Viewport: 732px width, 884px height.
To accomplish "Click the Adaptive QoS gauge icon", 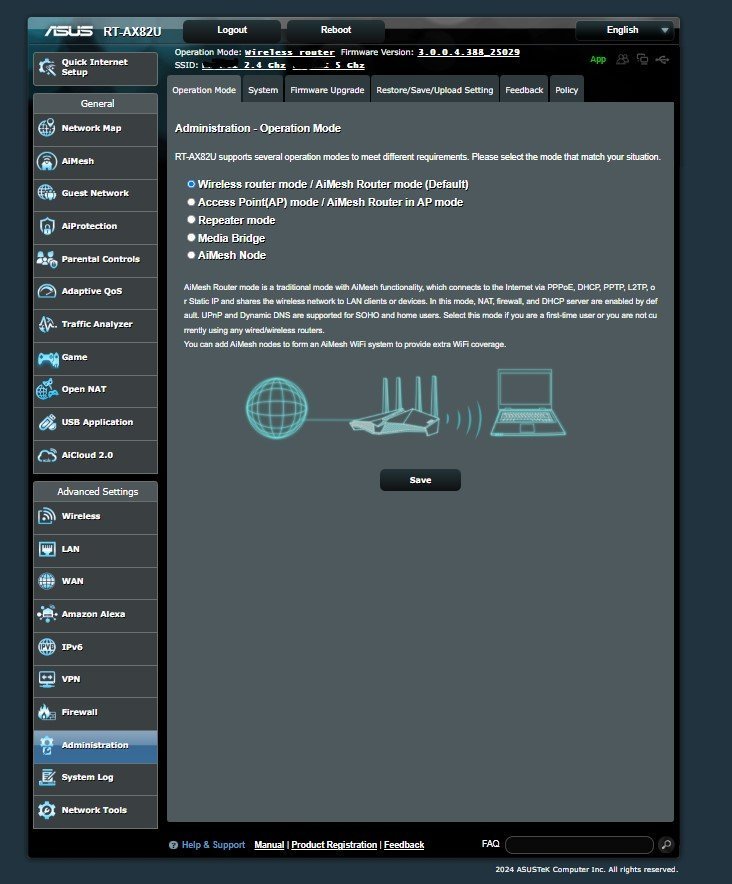I will click(47, 291).
